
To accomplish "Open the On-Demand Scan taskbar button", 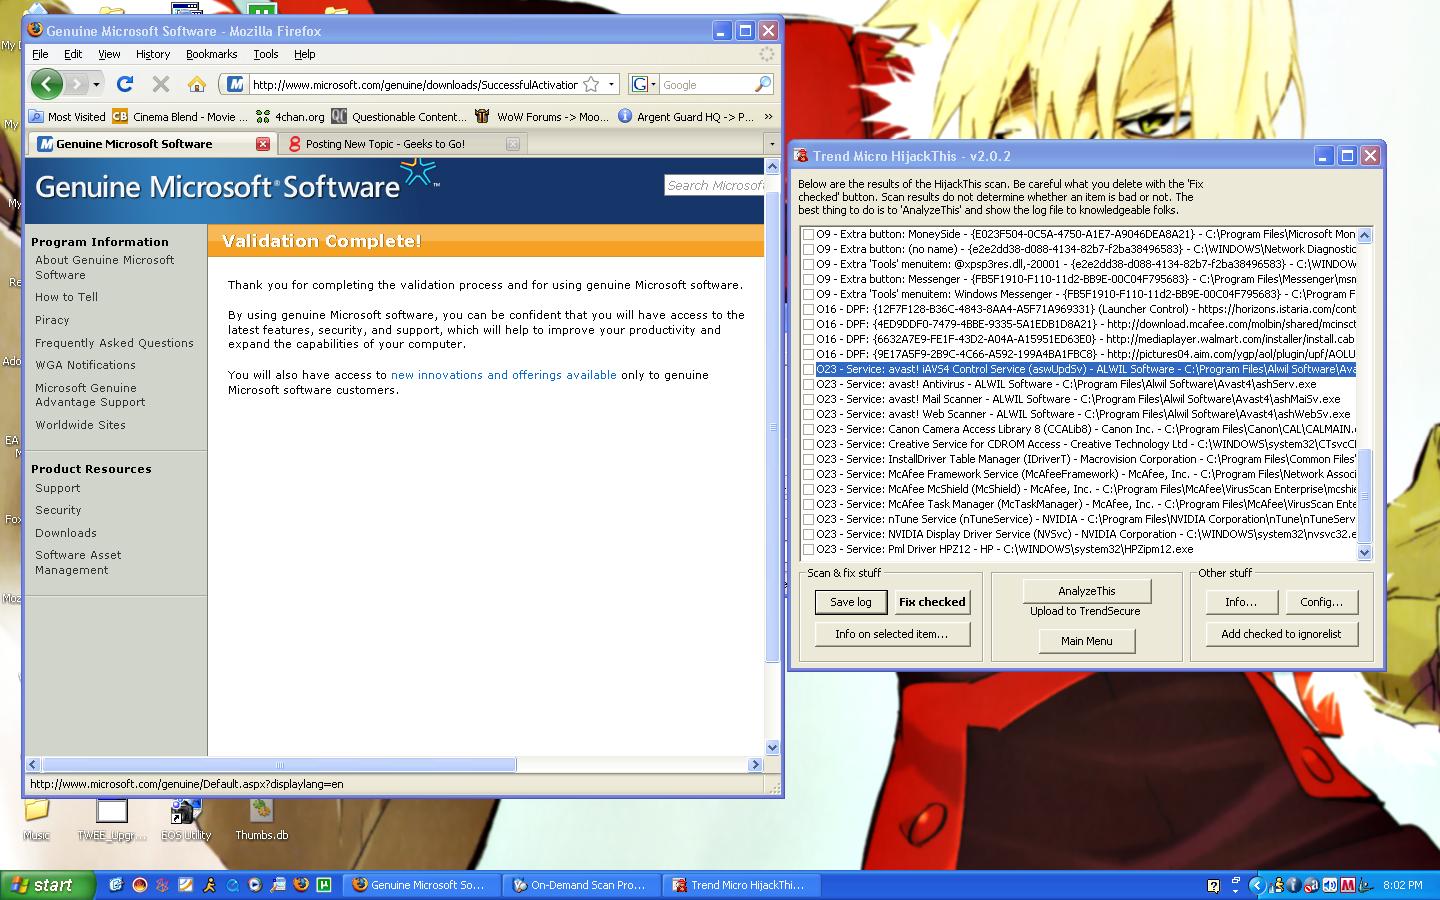I will point(581,885).
